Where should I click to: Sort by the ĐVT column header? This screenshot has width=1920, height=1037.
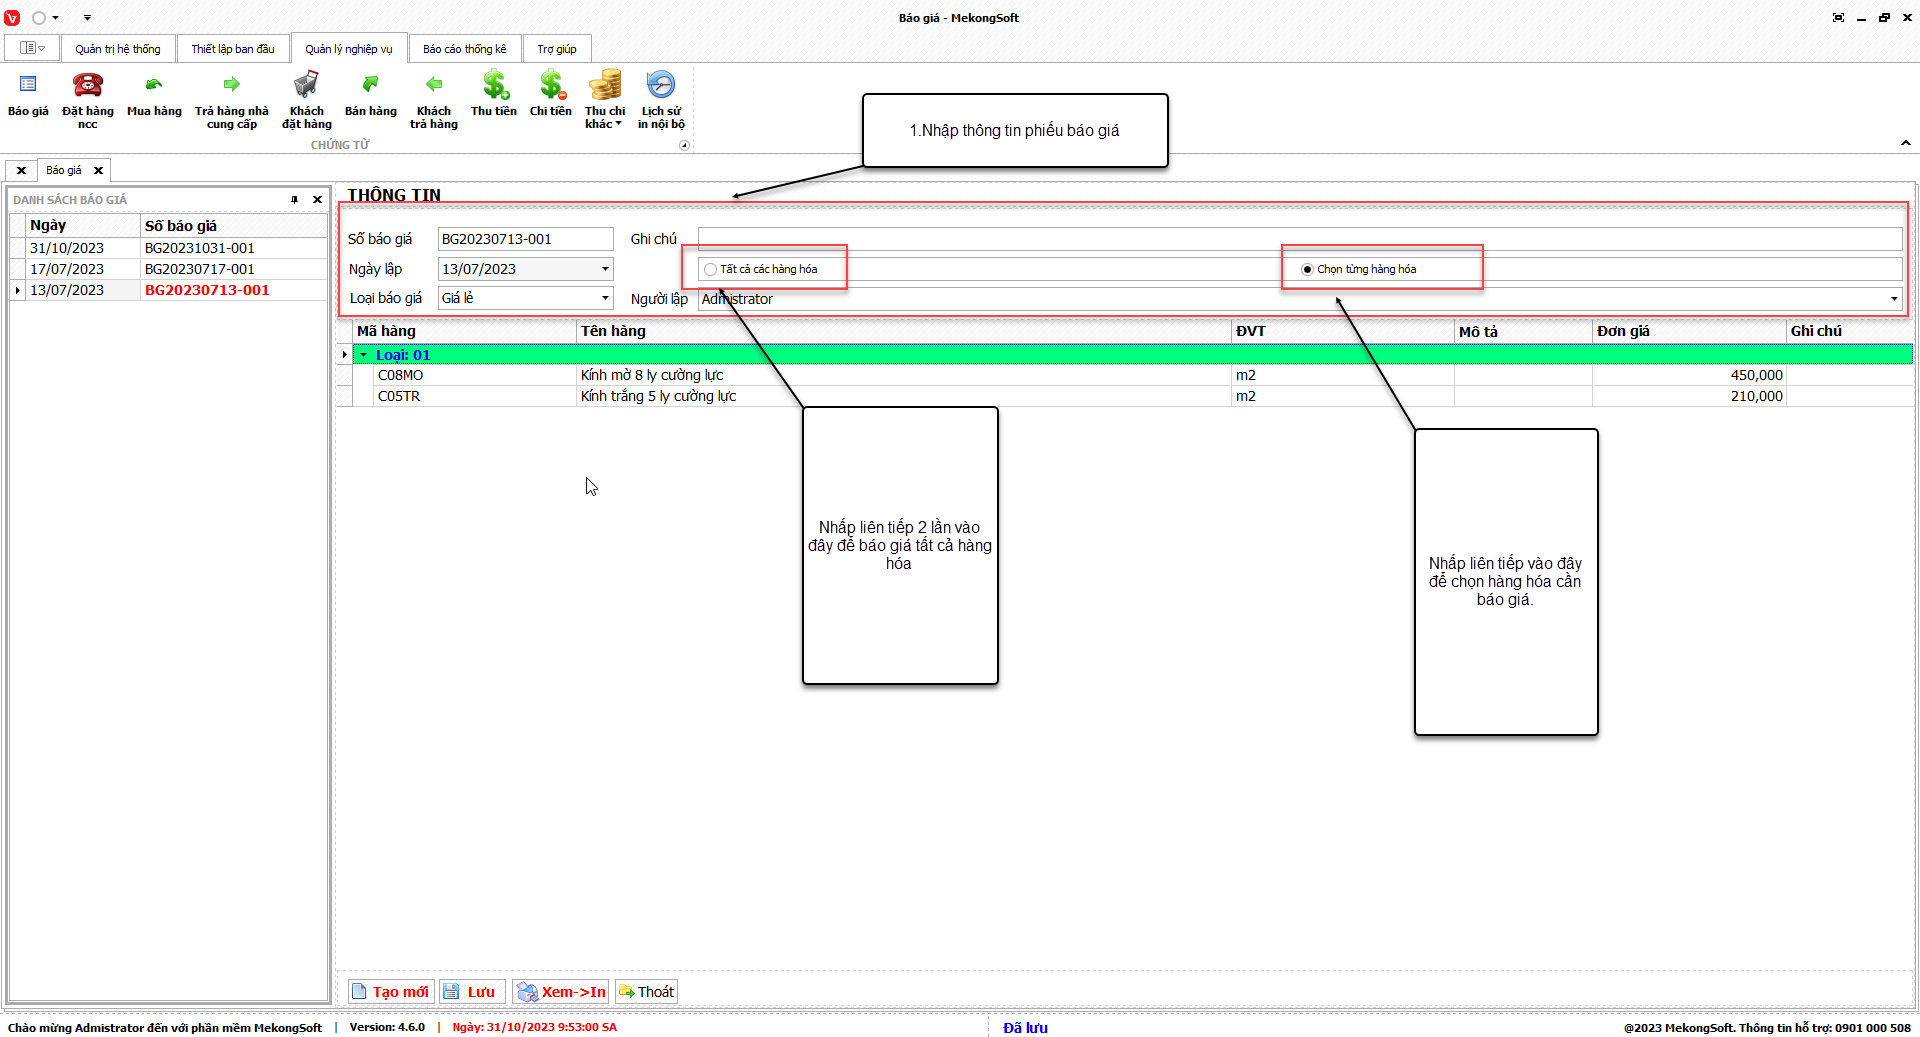[1343, 331]
